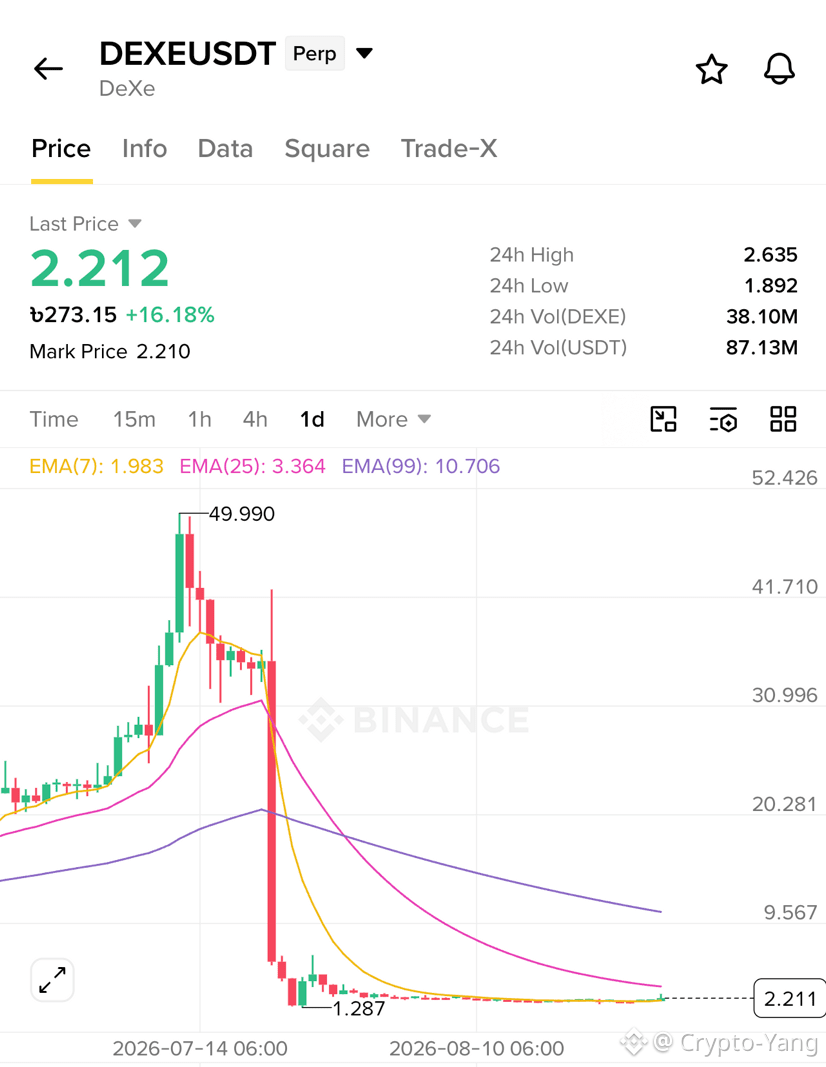Click the 2026-08-10 06:00 date label
This screenshot has height=1067, width=826.
tap(476, 1049)
